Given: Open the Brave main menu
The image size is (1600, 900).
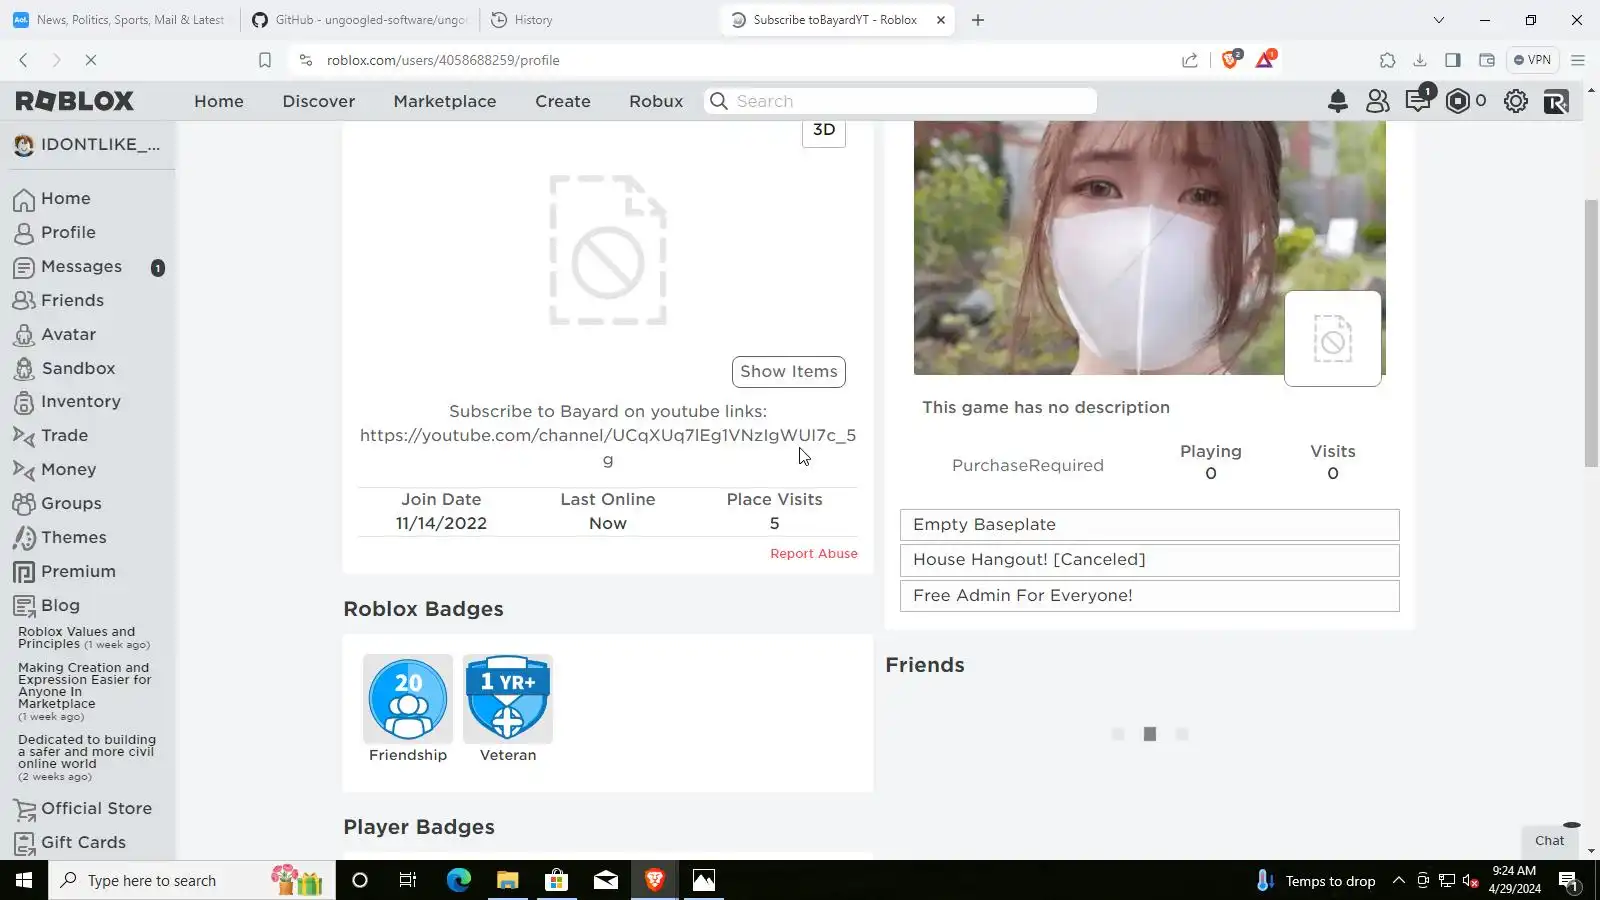Looking at the screenshot, I should coord(1578,60).
